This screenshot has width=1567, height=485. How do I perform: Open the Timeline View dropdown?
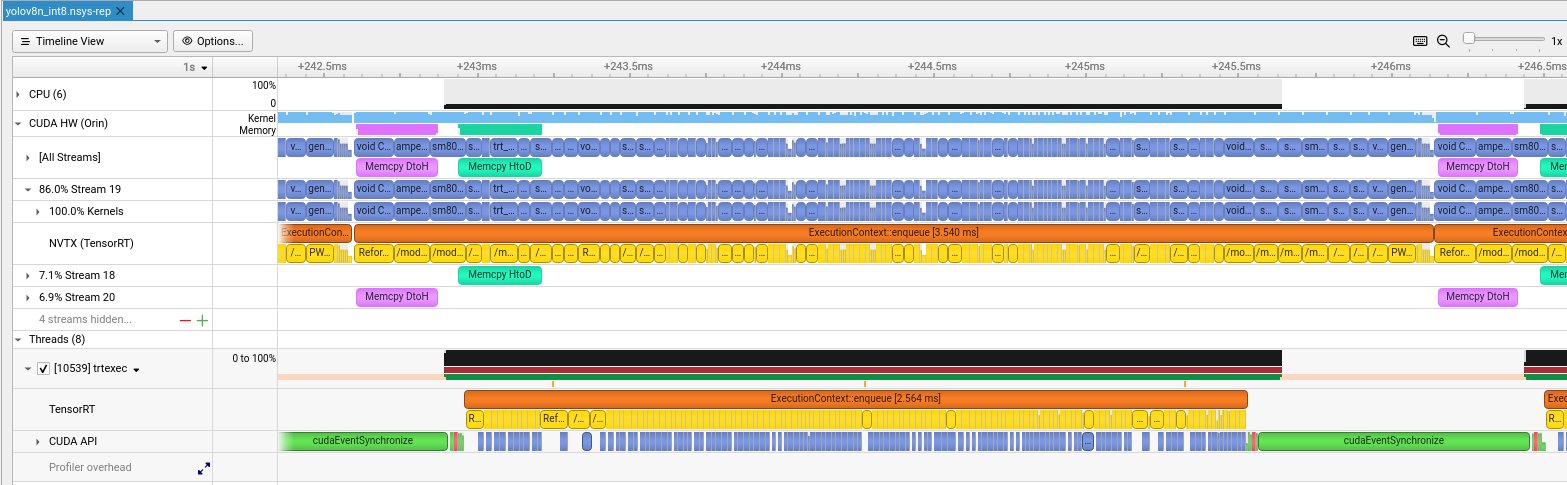point(91,41)
